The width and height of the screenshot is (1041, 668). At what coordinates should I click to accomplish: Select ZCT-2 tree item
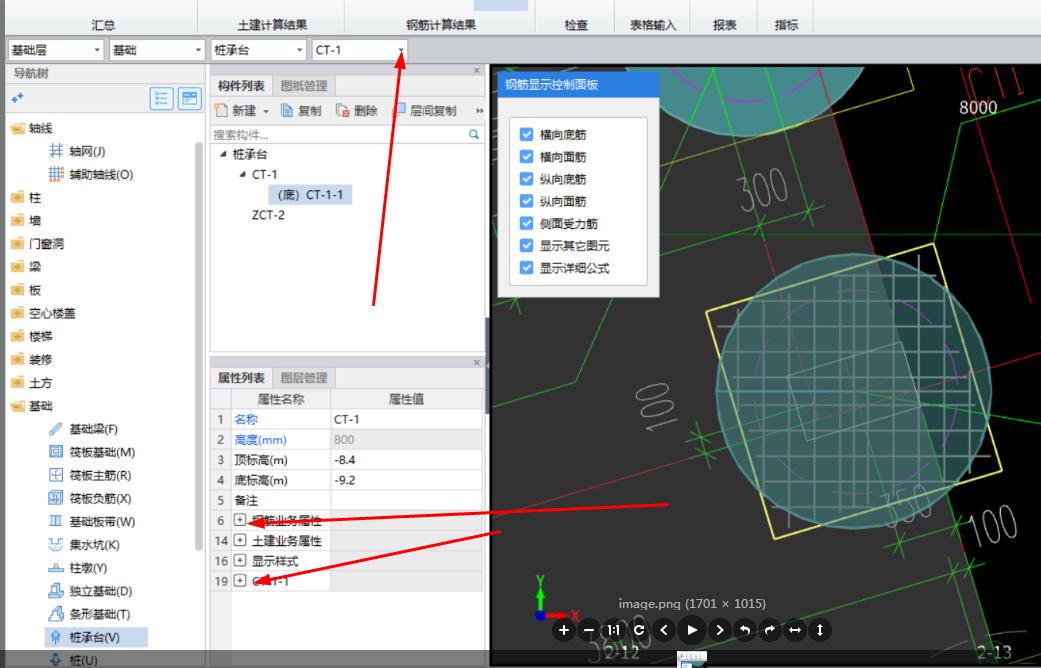point(268,215)
